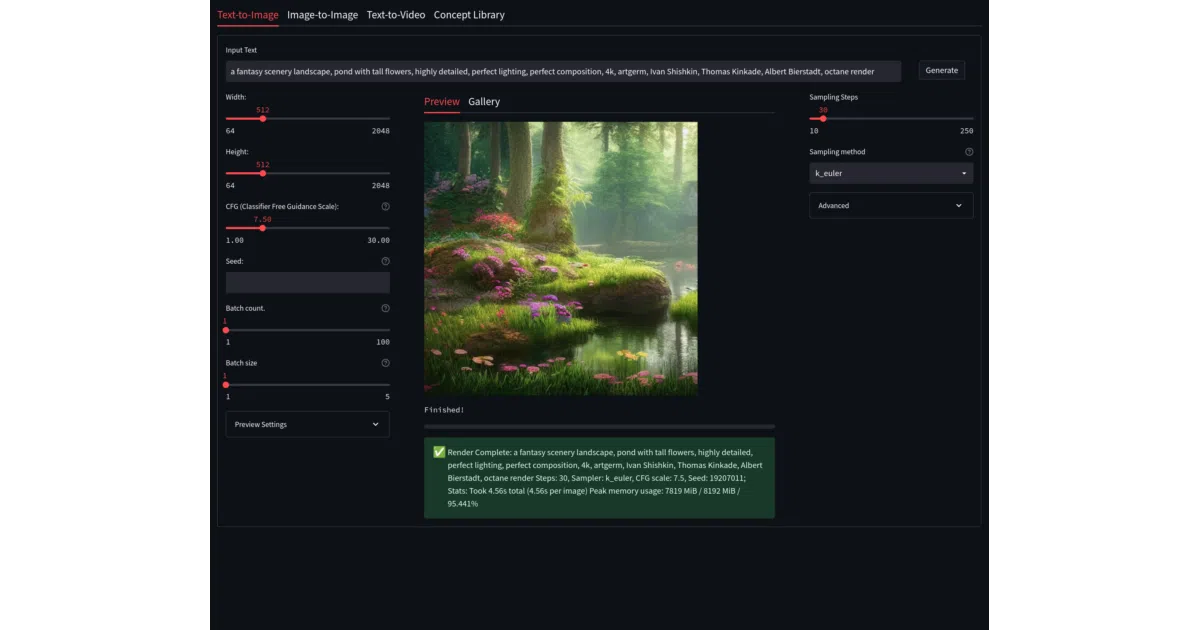
Task: Focus the Input Text prompt field
Action: tap(563, 71)
